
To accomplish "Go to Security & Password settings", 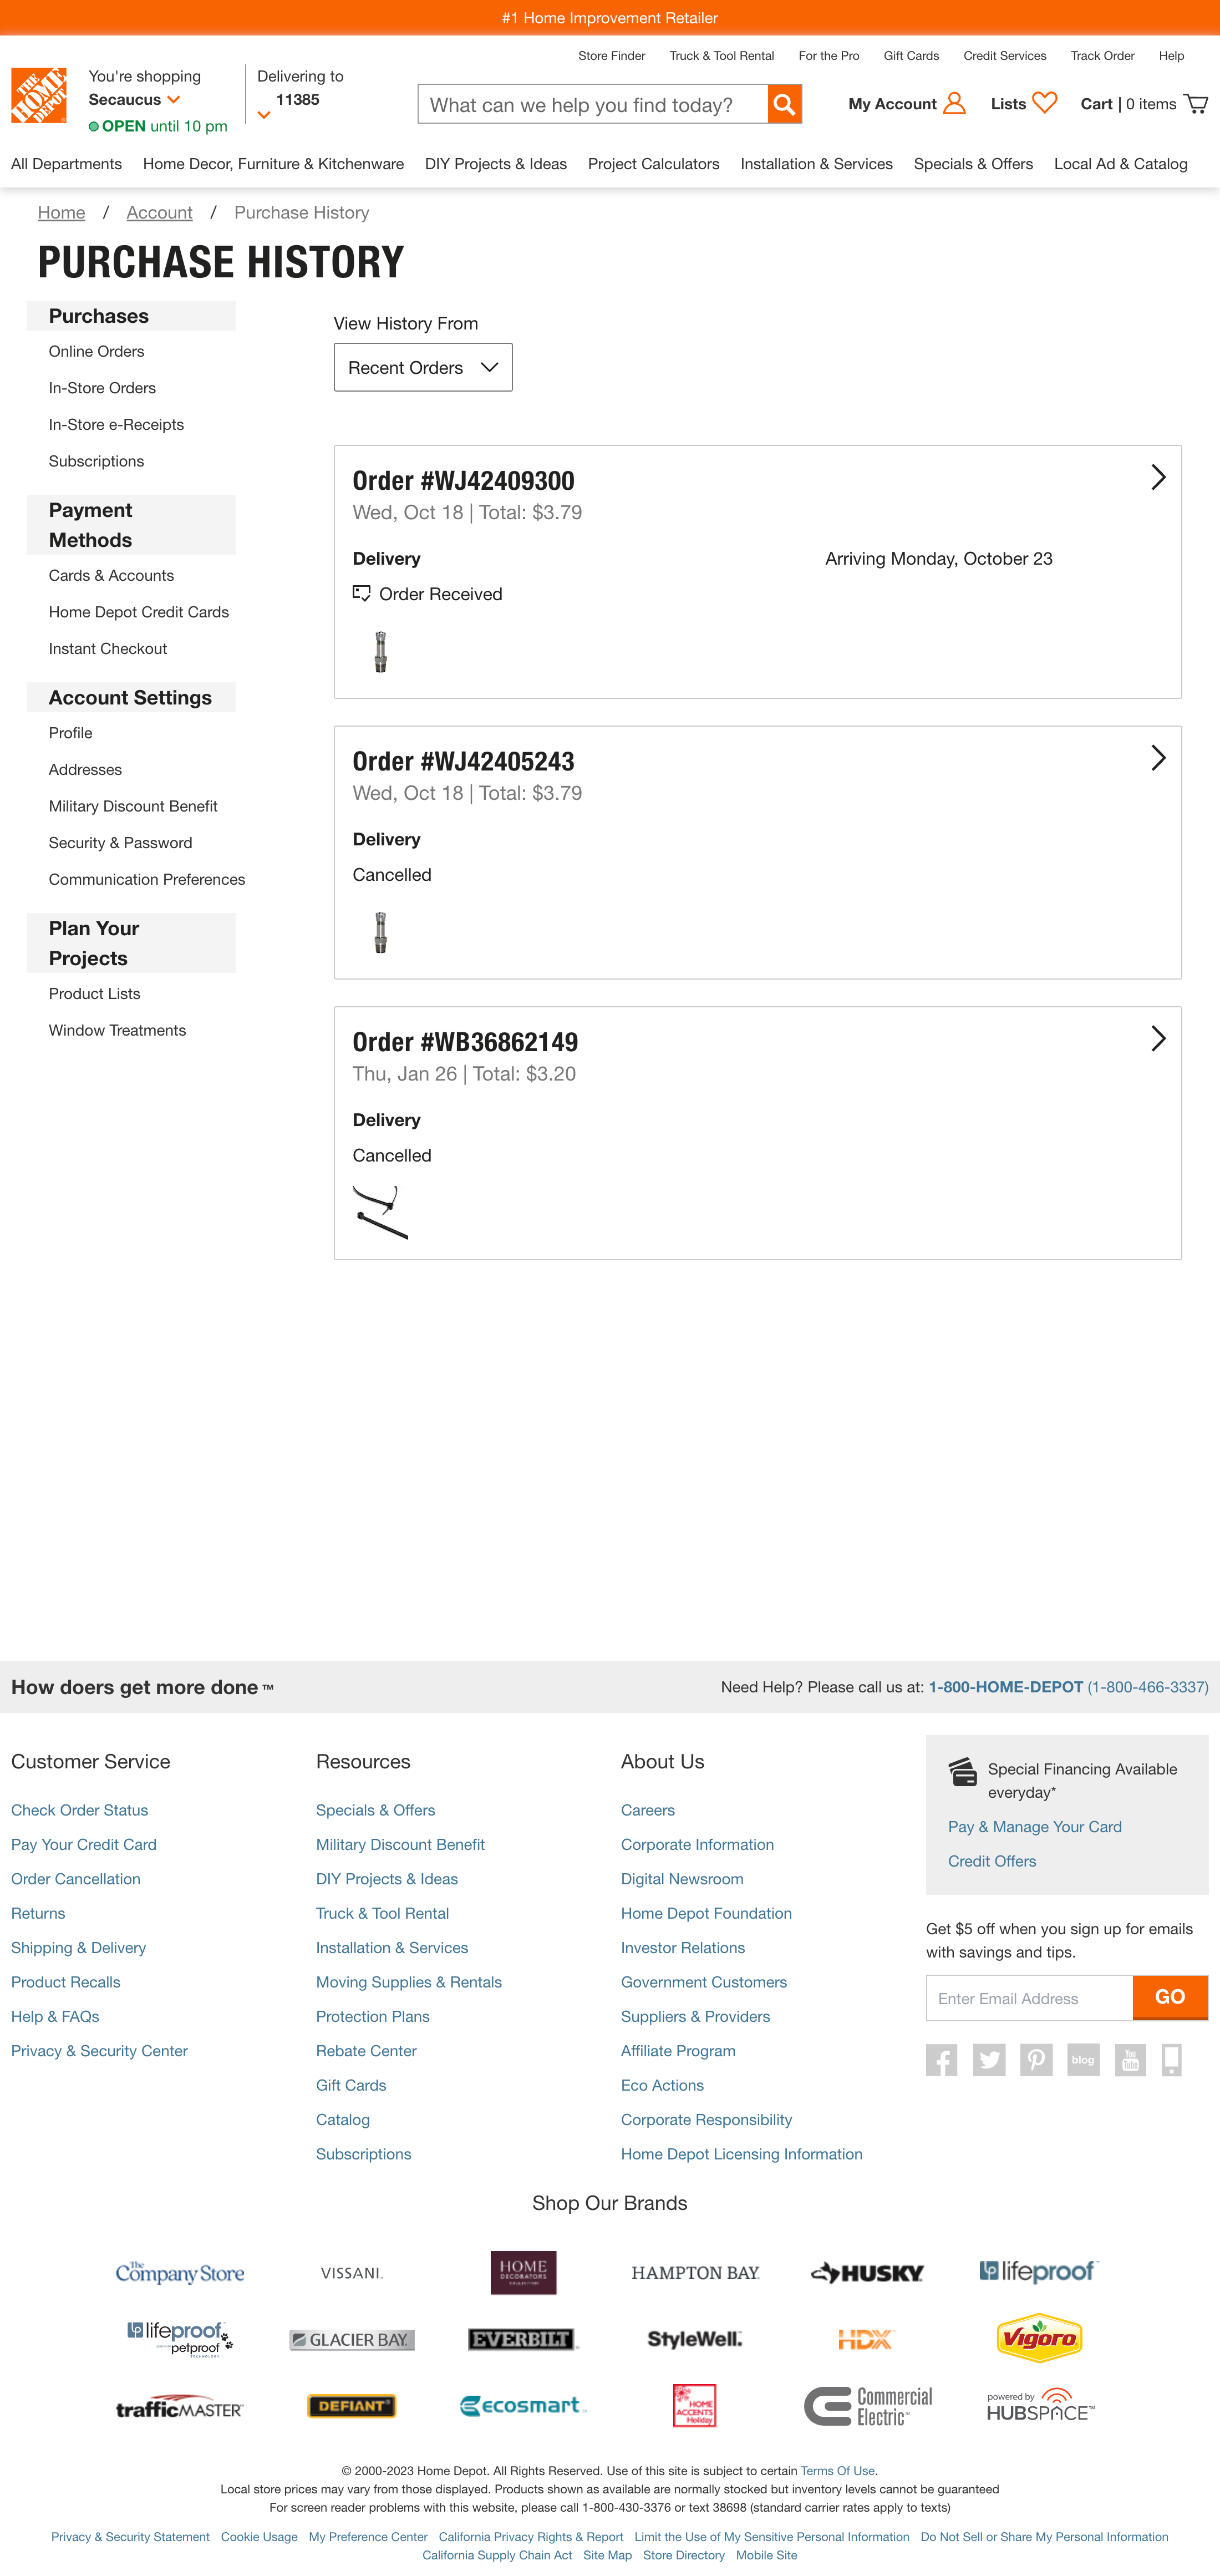I will click(x=120, y=843).
